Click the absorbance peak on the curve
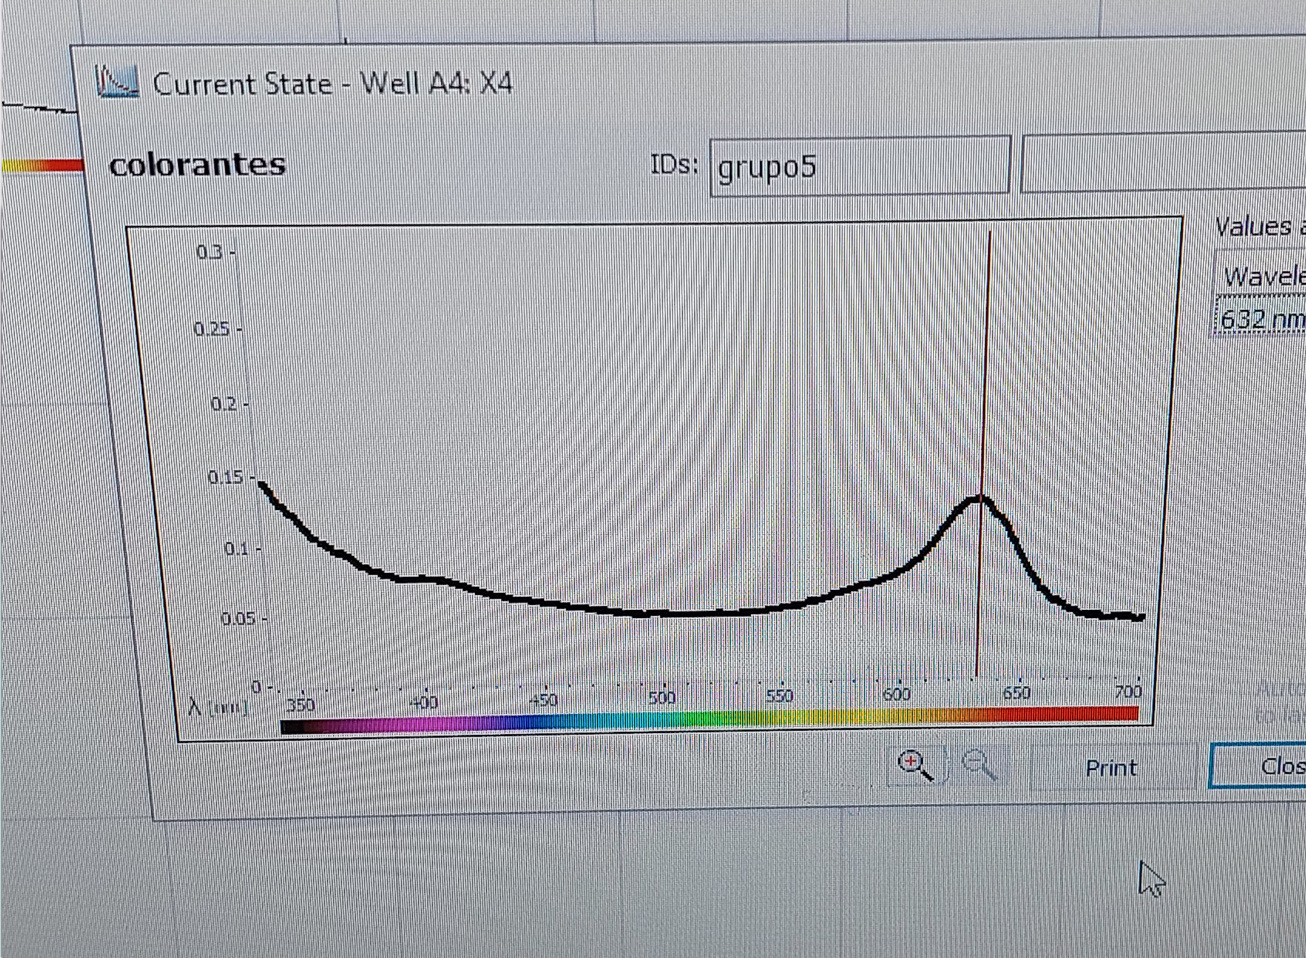1306x958 pixels. click(x=981, y=496)
